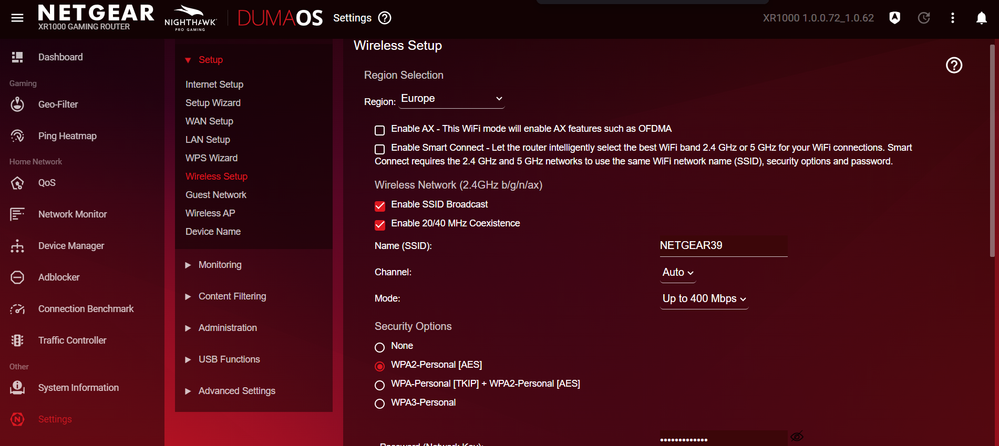This screenshot has width=999, height=446.
Task: Open Guest Network settings
Action: click(216, 194)
